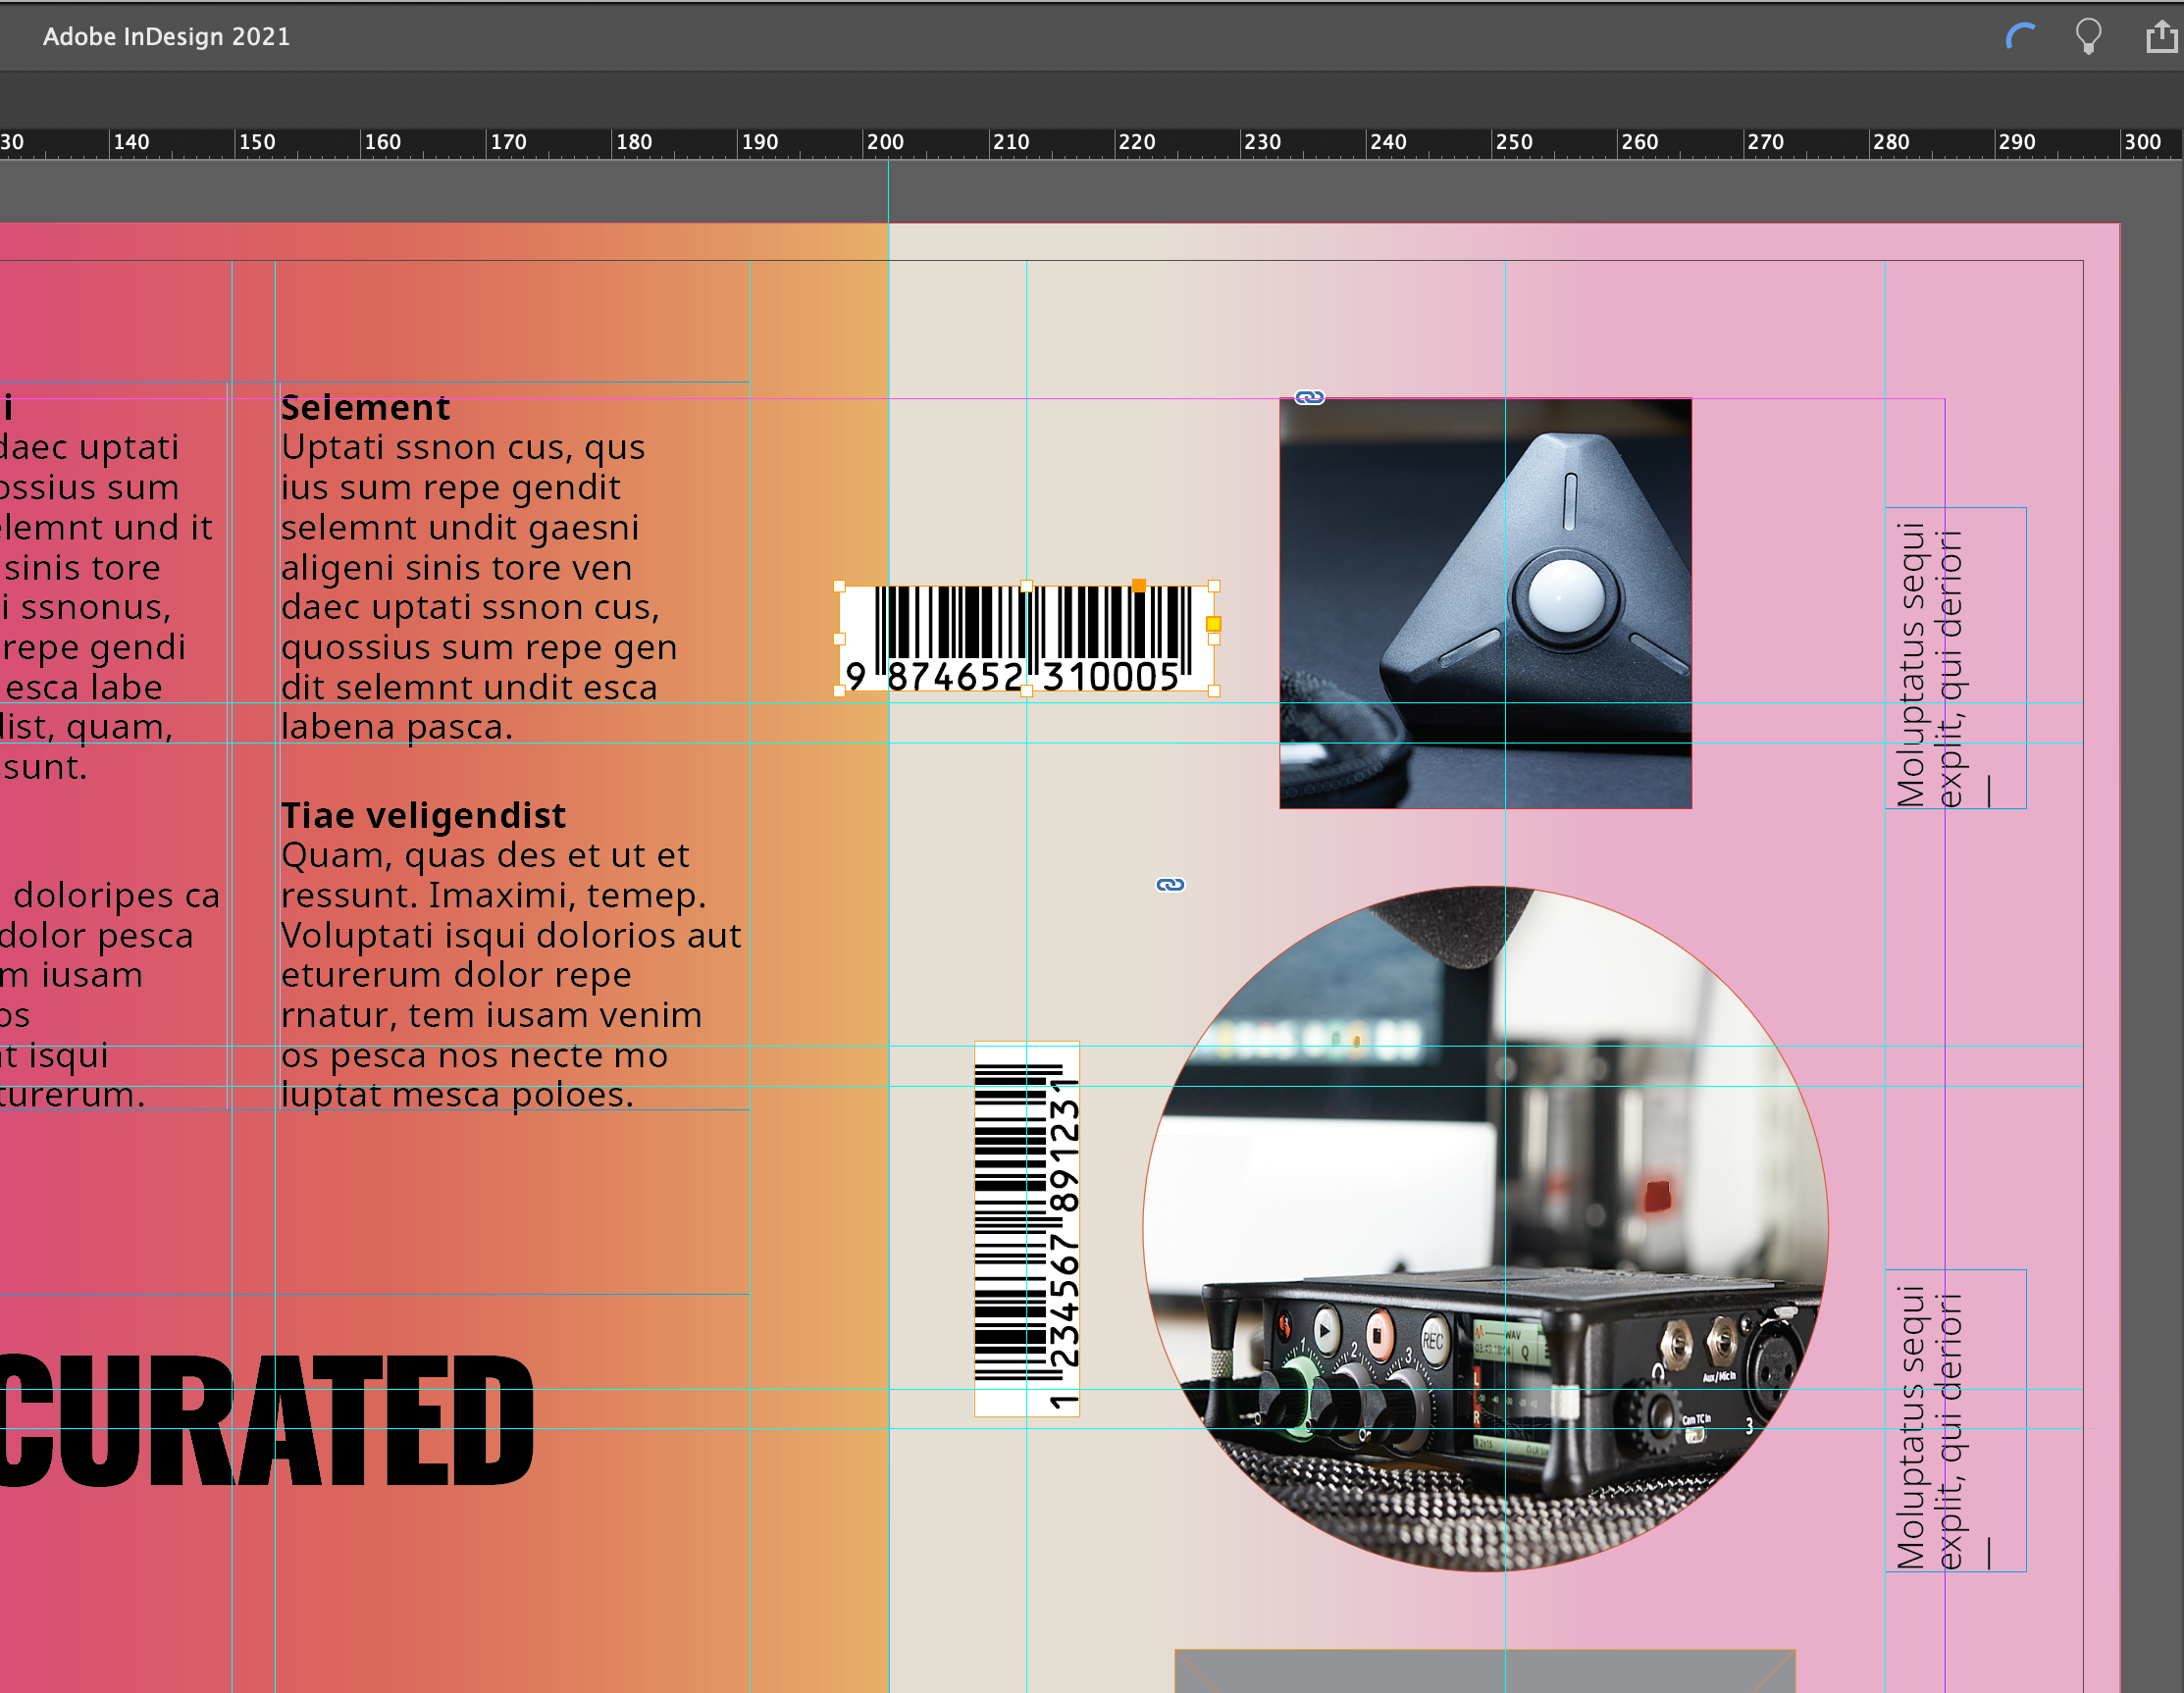Screen dimensions: 2184x1693
Task: Click the link badge above trackball photo
Action: 1309,397
